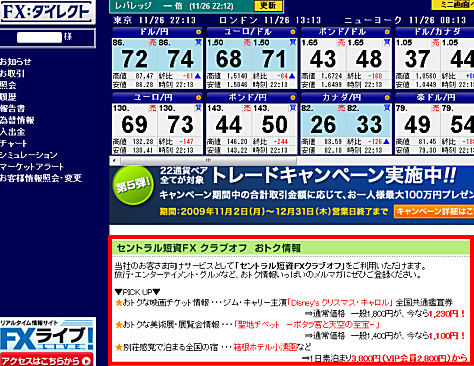Open the 箱根ホテル小涌園 link
474x366 pixels.
(265, 347)
